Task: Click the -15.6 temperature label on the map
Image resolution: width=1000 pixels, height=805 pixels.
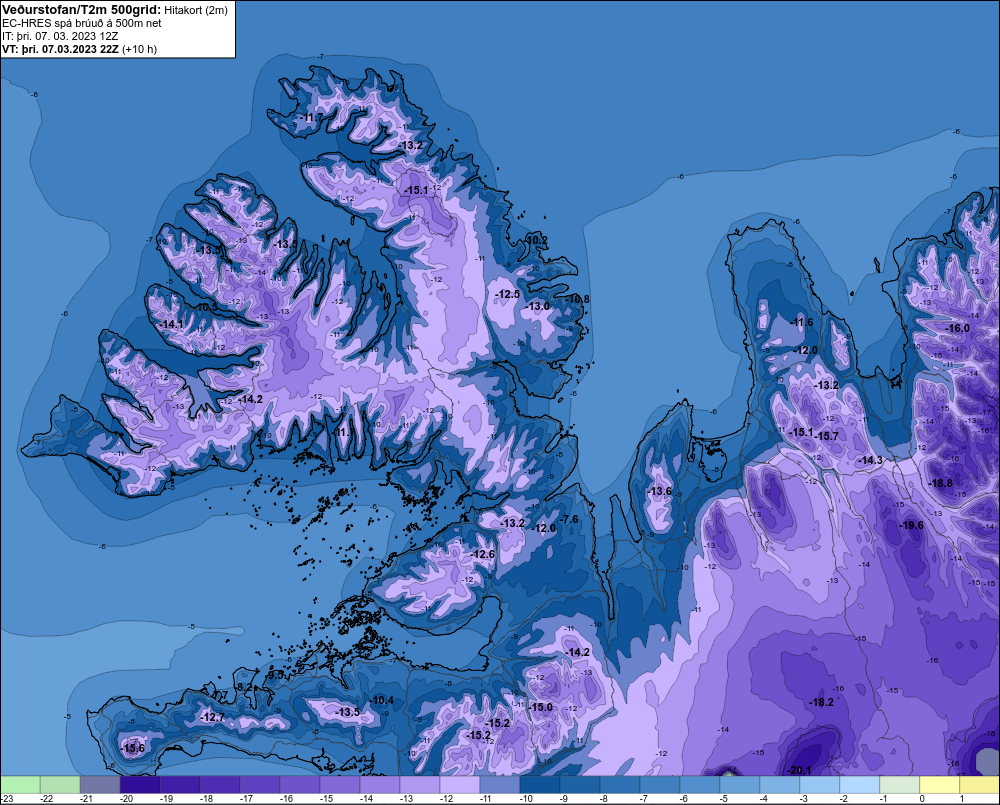Action: point(133,748)
